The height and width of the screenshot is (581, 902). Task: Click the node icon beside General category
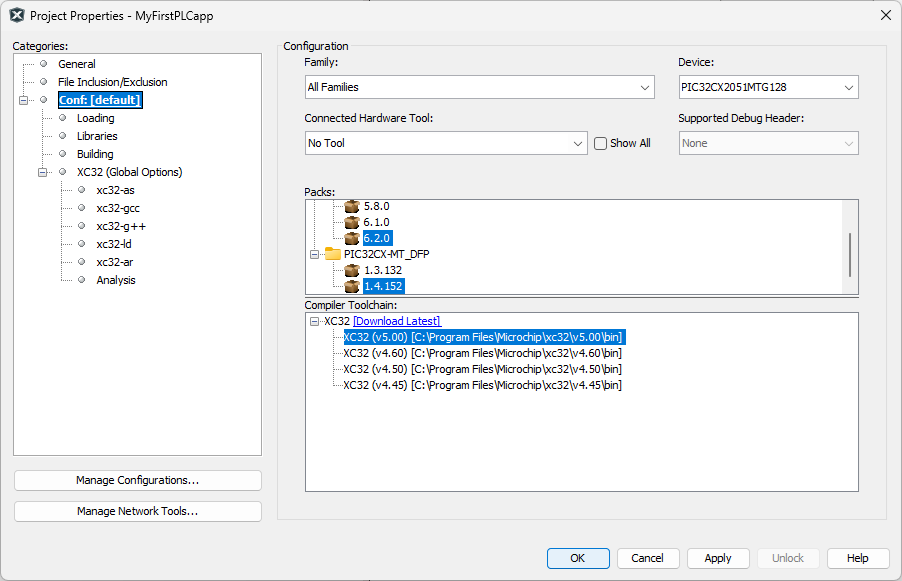[43, 63]
